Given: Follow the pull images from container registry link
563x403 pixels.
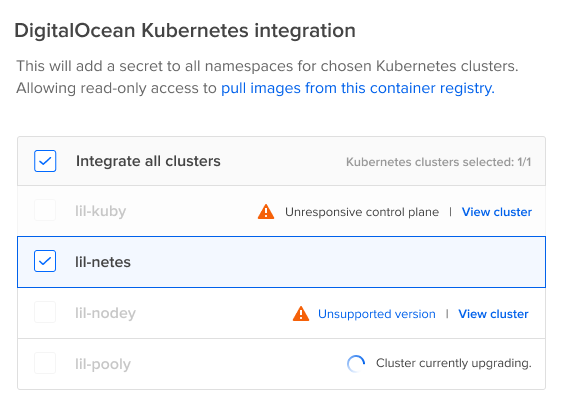Looking at the screenshot, I should [358, 88].
